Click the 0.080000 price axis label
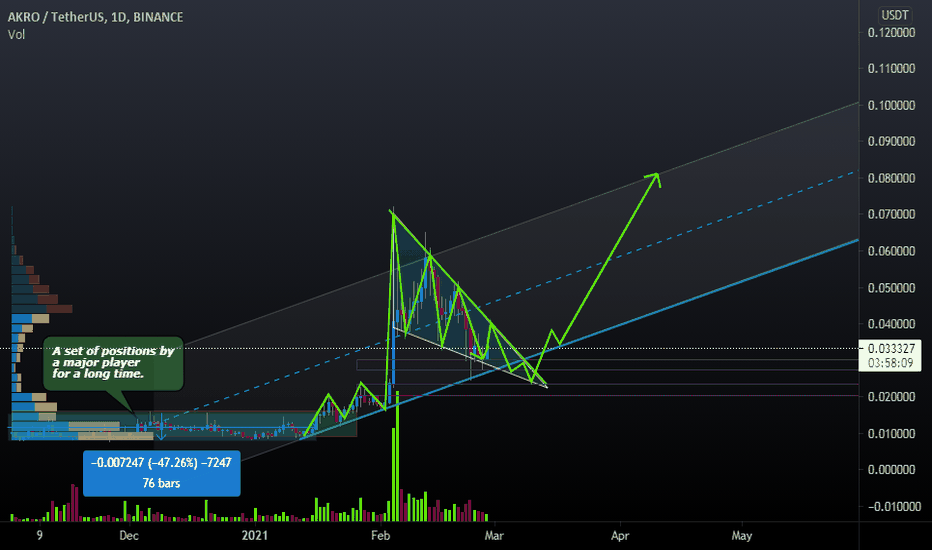This screenshot has width=932, height=550. click(x=891, y=178)
